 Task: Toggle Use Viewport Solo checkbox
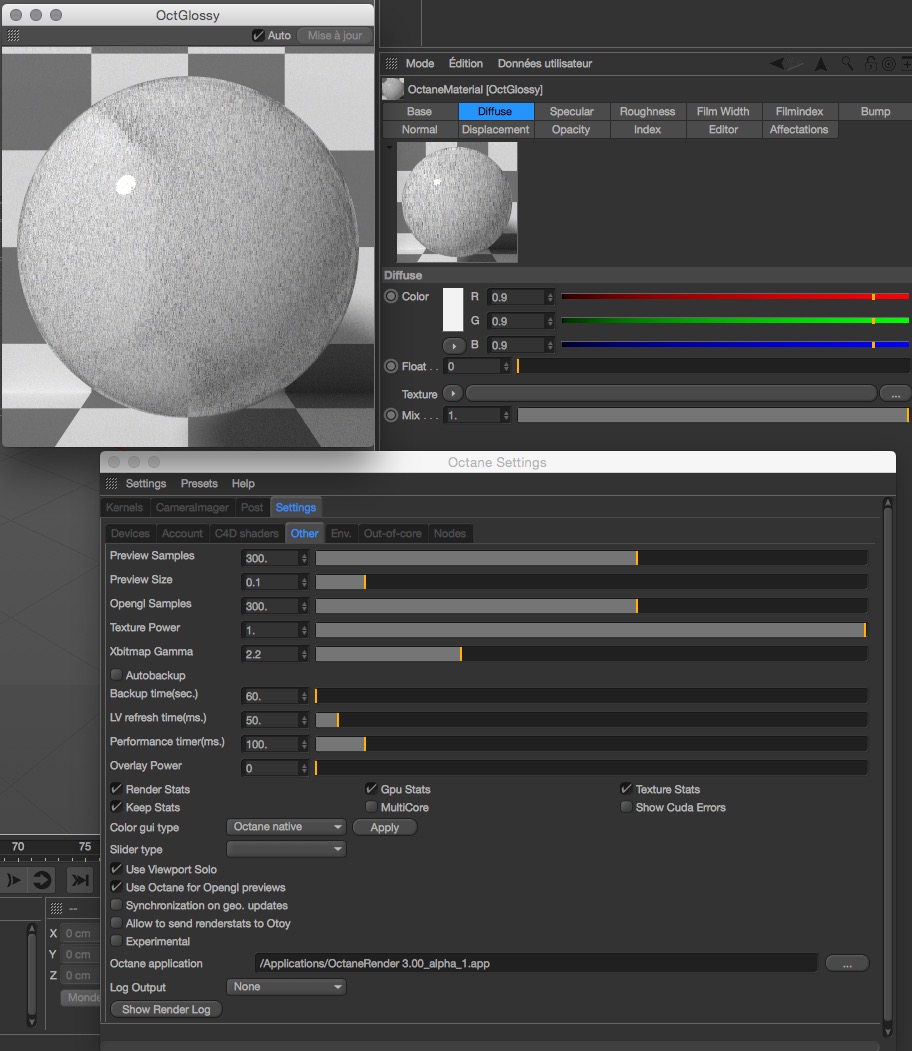pyautogui.click(x=117, y=869)
